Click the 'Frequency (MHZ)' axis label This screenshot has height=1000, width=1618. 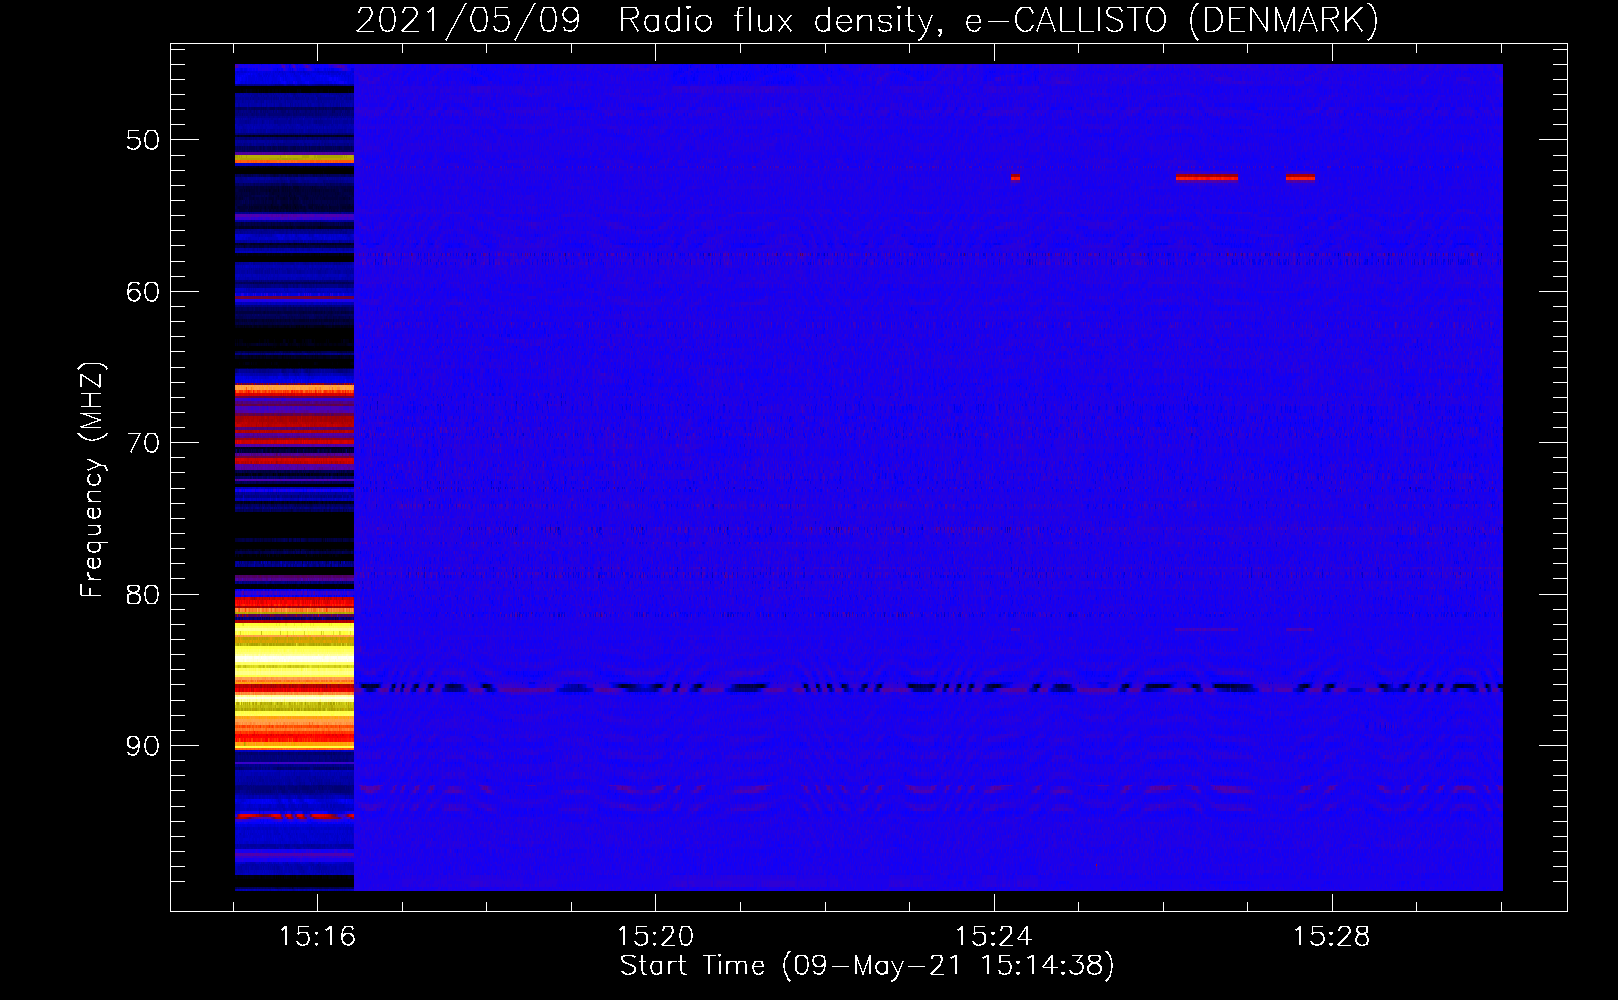[92, 479]
